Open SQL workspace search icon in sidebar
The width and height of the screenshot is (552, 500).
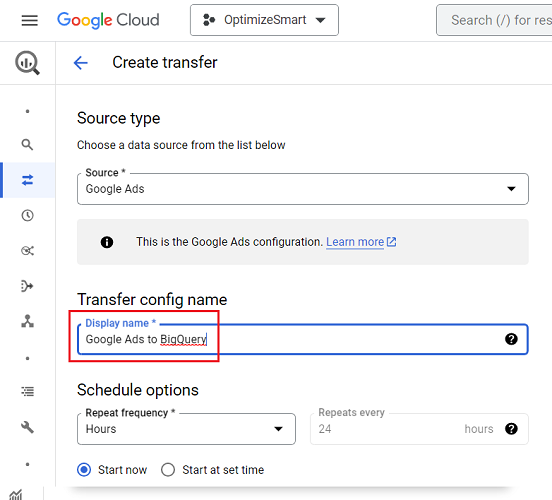tap(27, 144)
